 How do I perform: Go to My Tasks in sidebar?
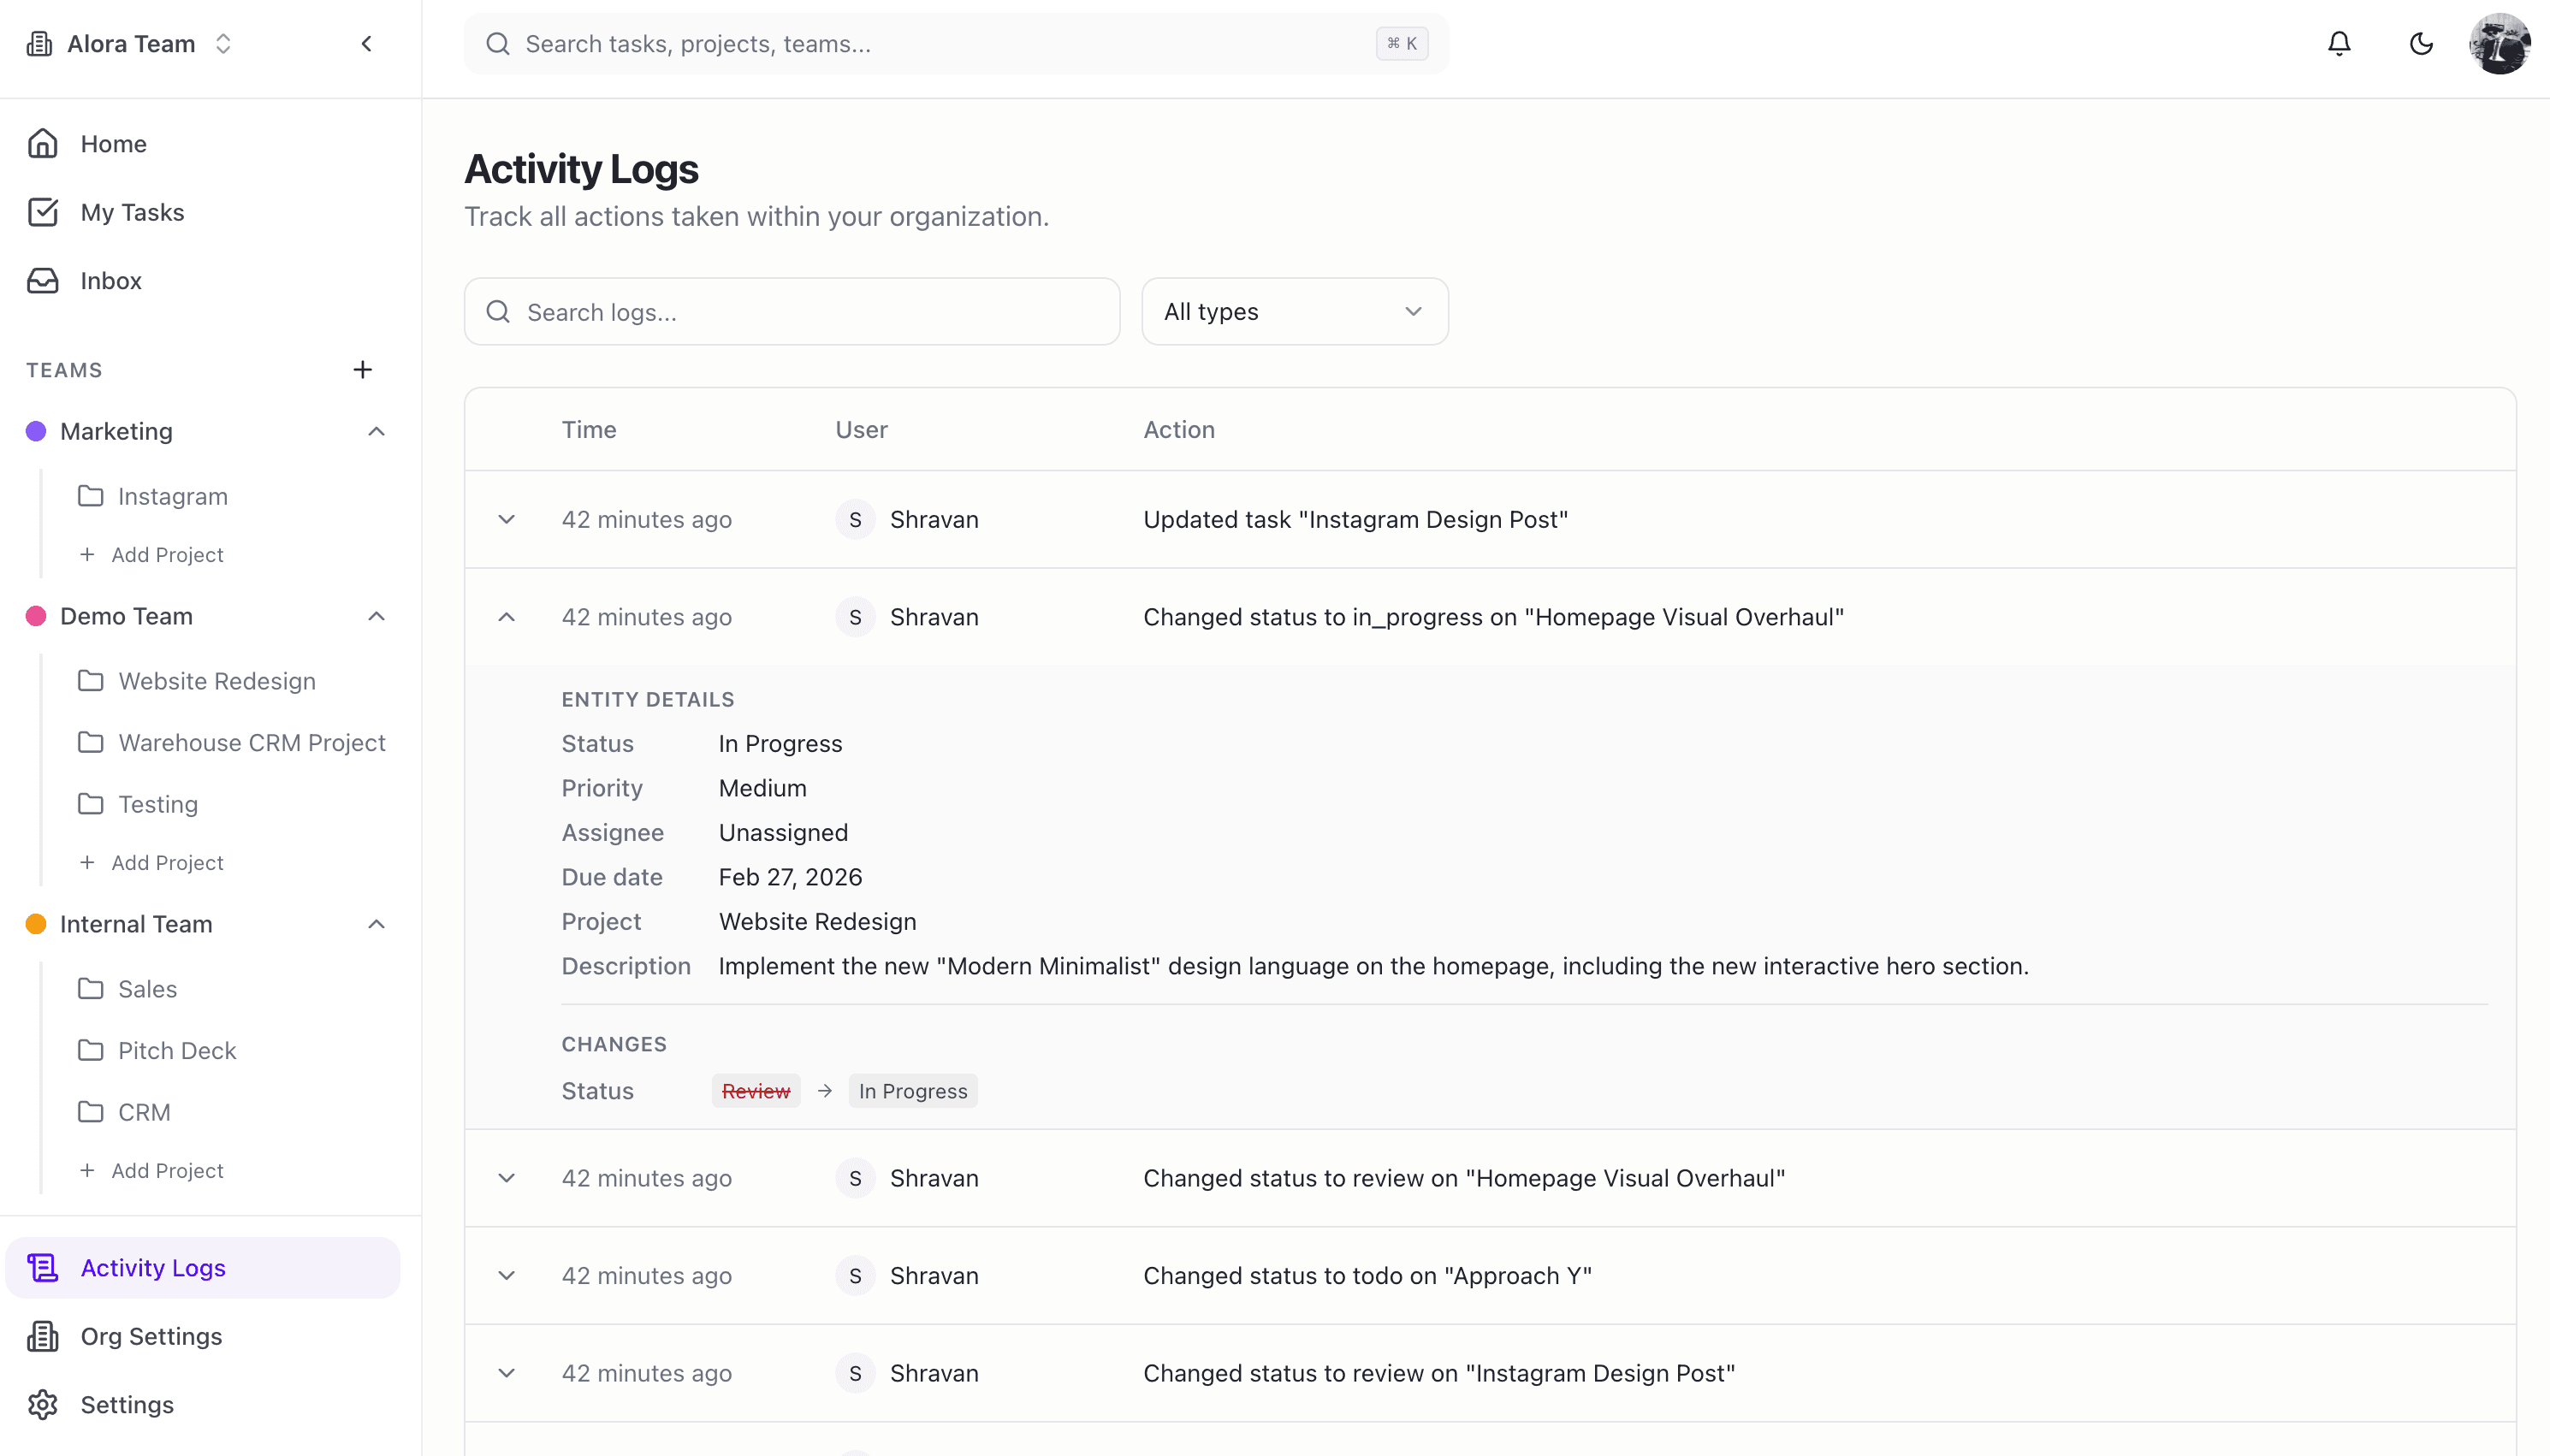(x=132, y=212)
